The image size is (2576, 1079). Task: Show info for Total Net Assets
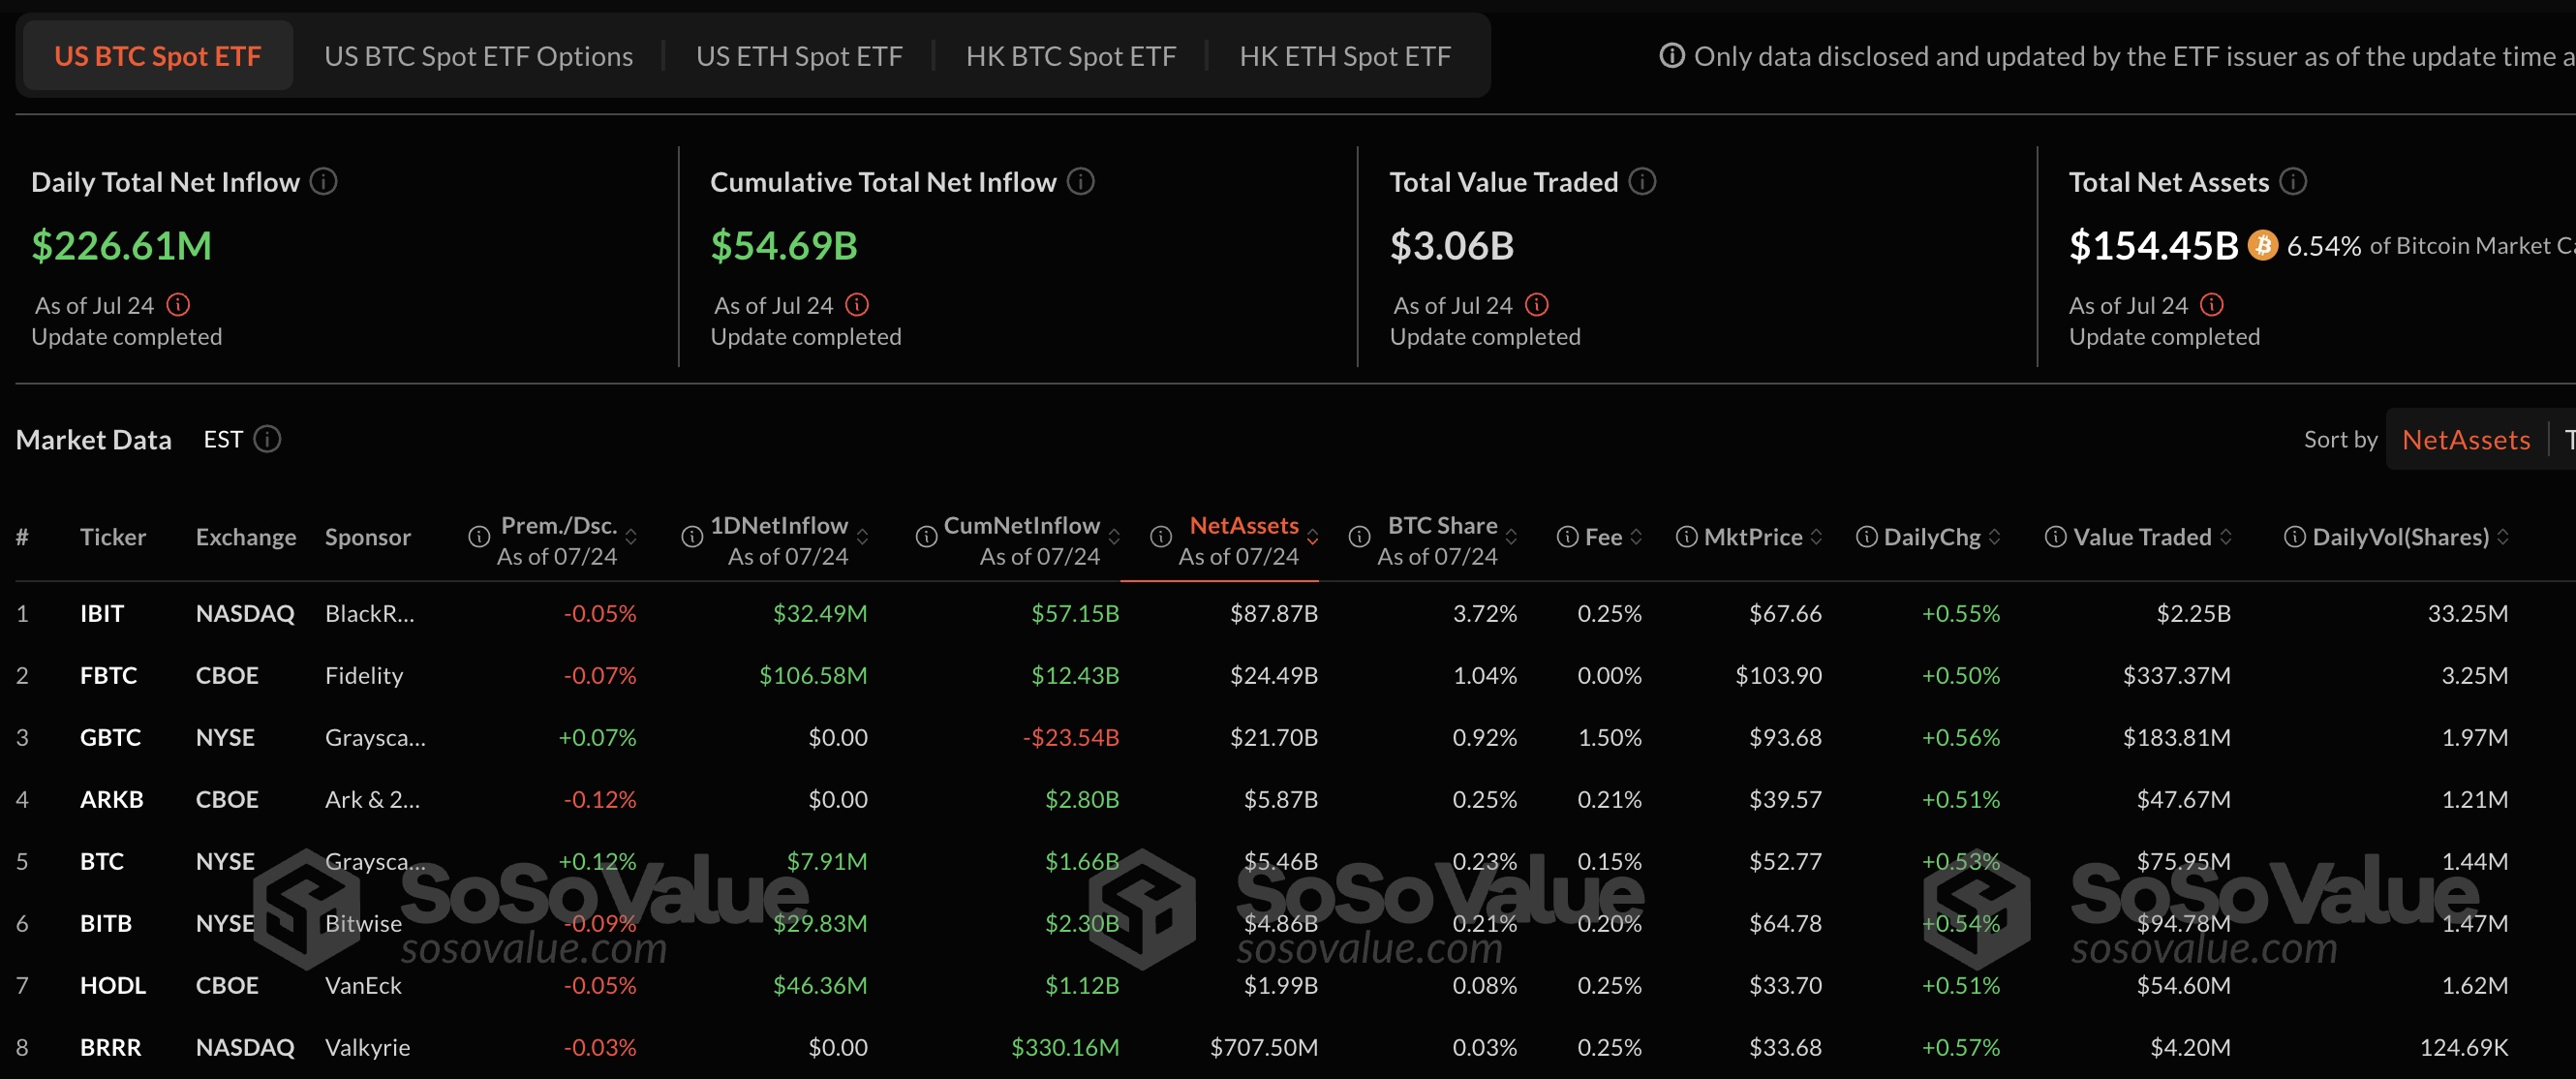[x=2293, y=181]
